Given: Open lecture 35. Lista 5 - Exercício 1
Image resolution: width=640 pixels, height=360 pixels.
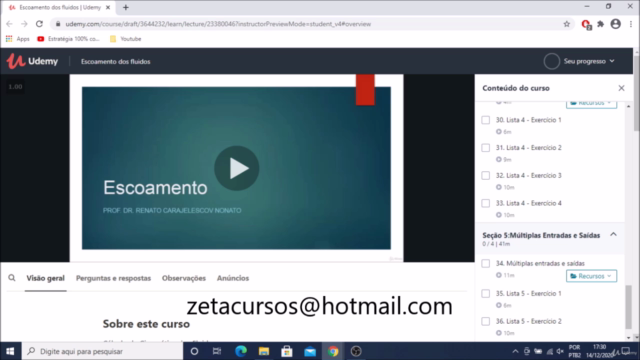Looking at the screenshot, I should (x=529, y=294).
